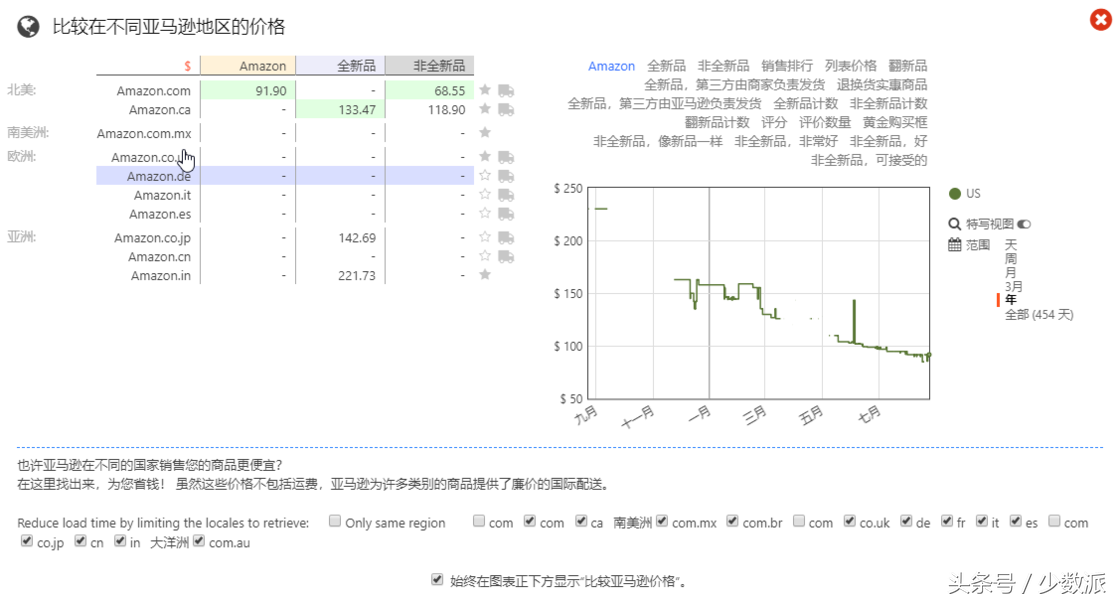Image resolution: width=1120 pixels, height=603 pixels.
Task: Click 销售排行 sales rank chart series
Action: tap(786, 66)
